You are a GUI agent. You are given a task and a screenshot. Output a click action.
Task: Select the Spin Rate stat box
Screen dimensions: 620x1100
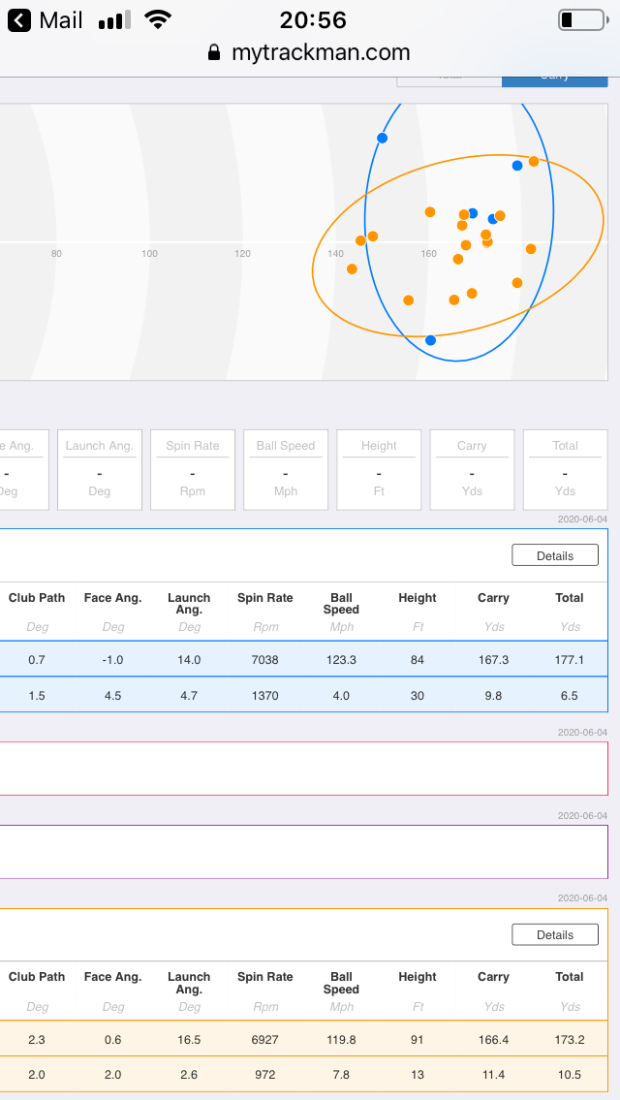[x=193, y=470]
